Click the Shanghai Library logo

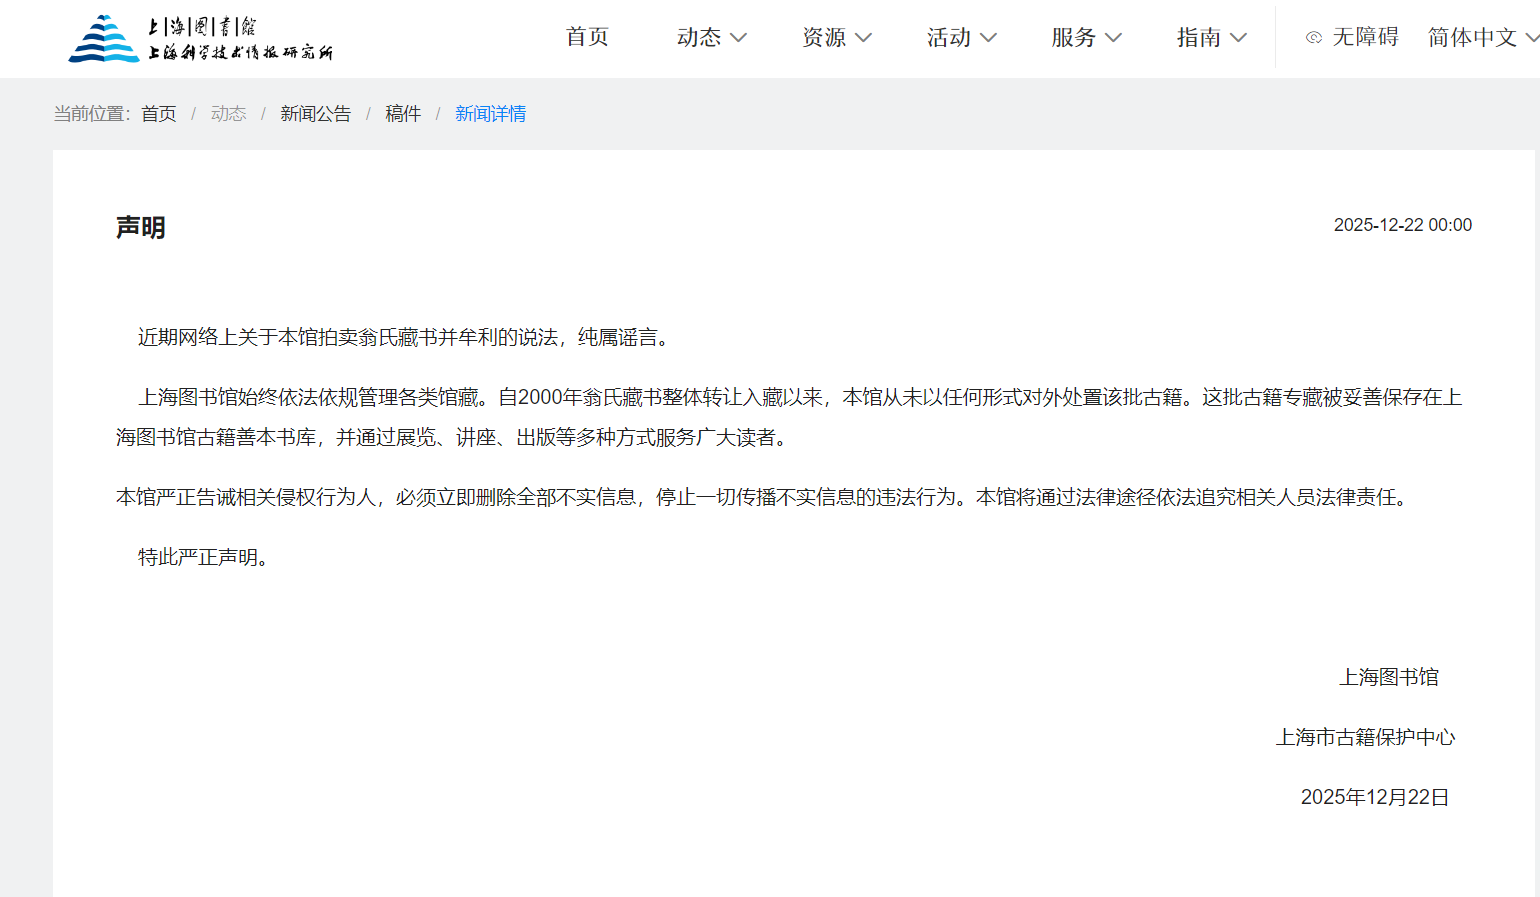[200, 39]
